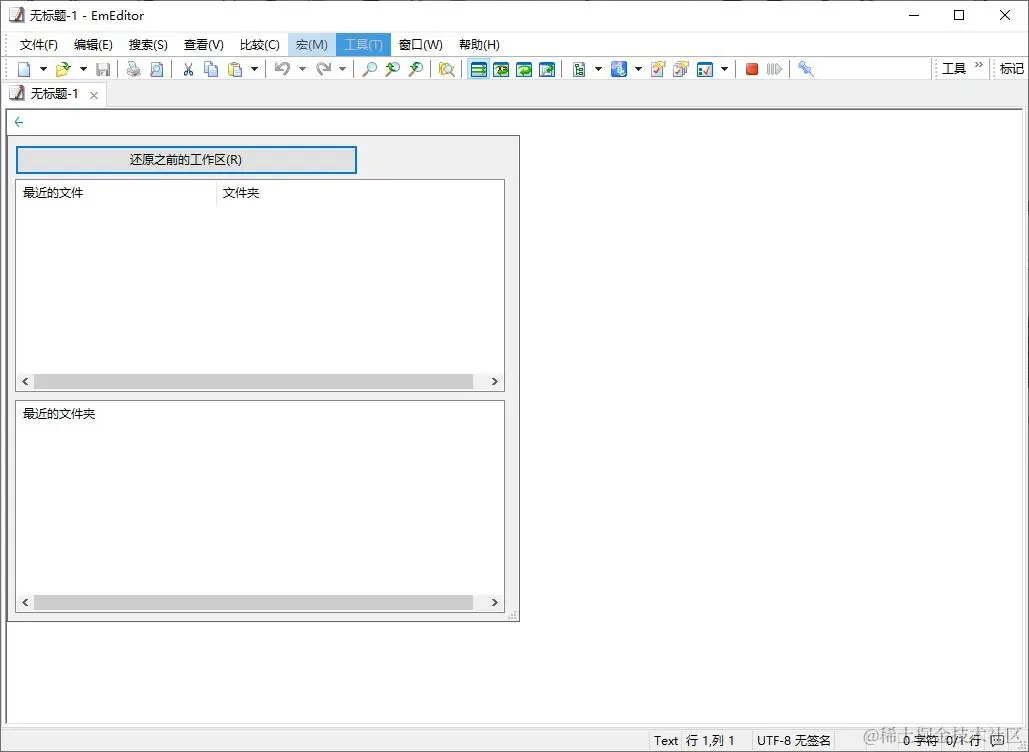Expand toolbar overflow chevron next to 工具

(x=978, y=65)
